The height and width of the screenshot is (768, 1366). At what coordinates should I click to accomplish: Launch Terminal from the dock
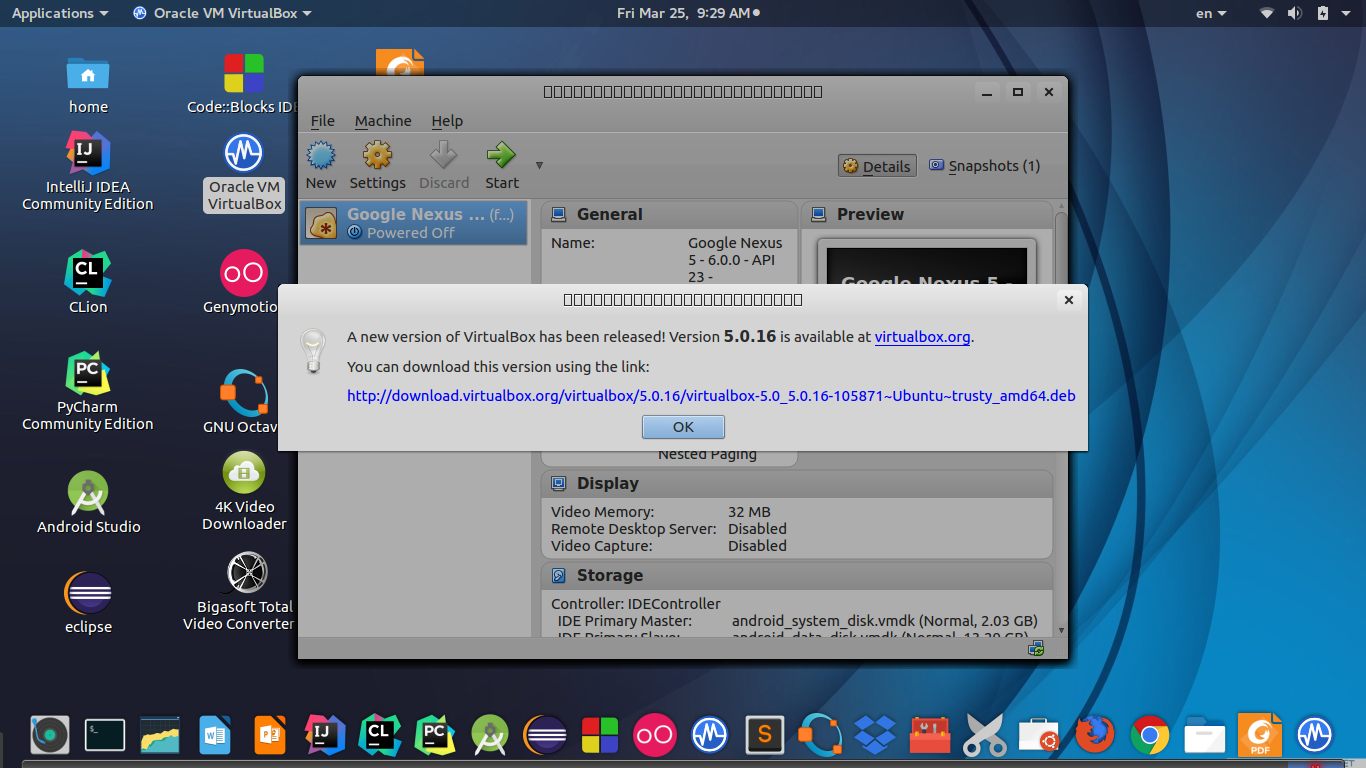coord(105,735)
